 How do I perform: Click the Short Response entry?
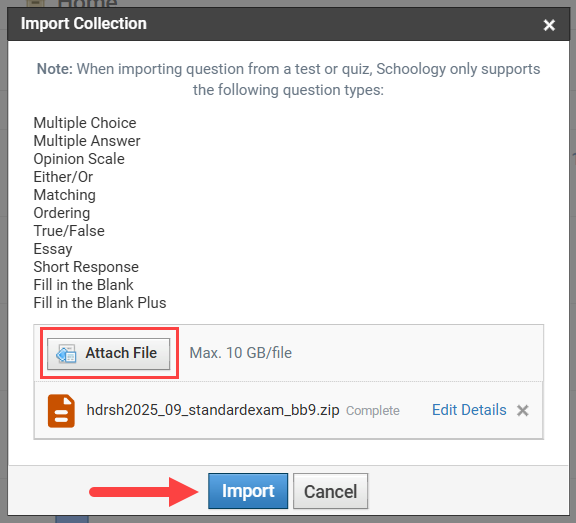click(86, 267)
